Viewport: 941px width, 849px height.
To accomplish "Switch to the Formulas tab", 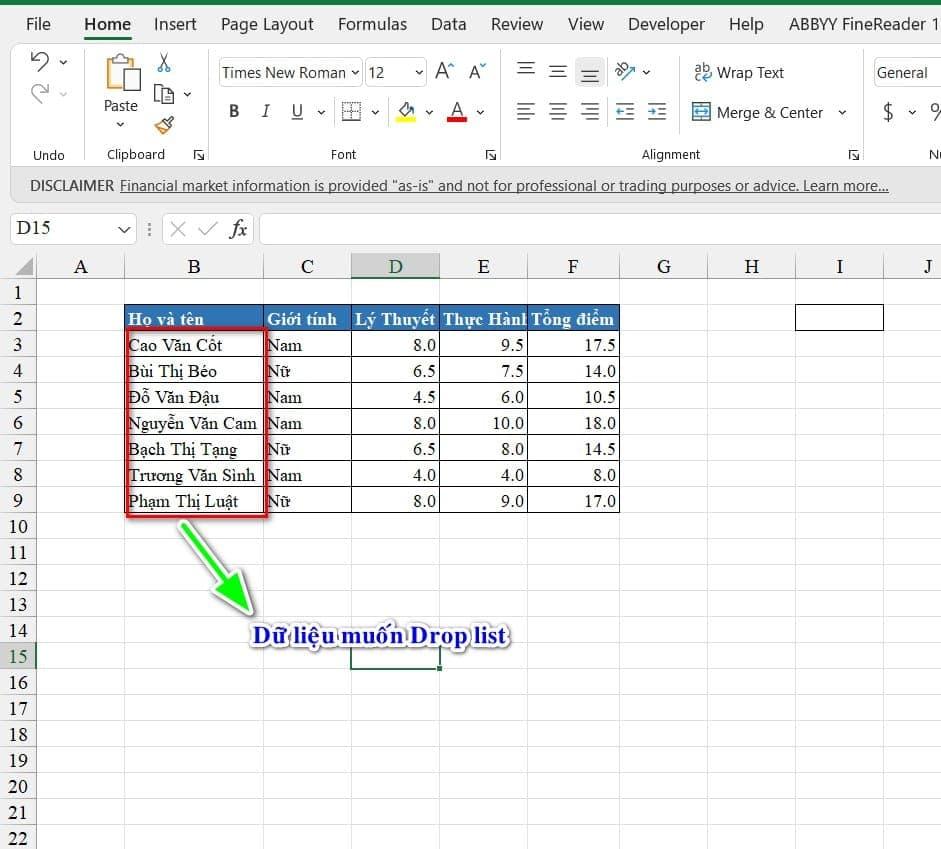I will click(x=372, y=24).
